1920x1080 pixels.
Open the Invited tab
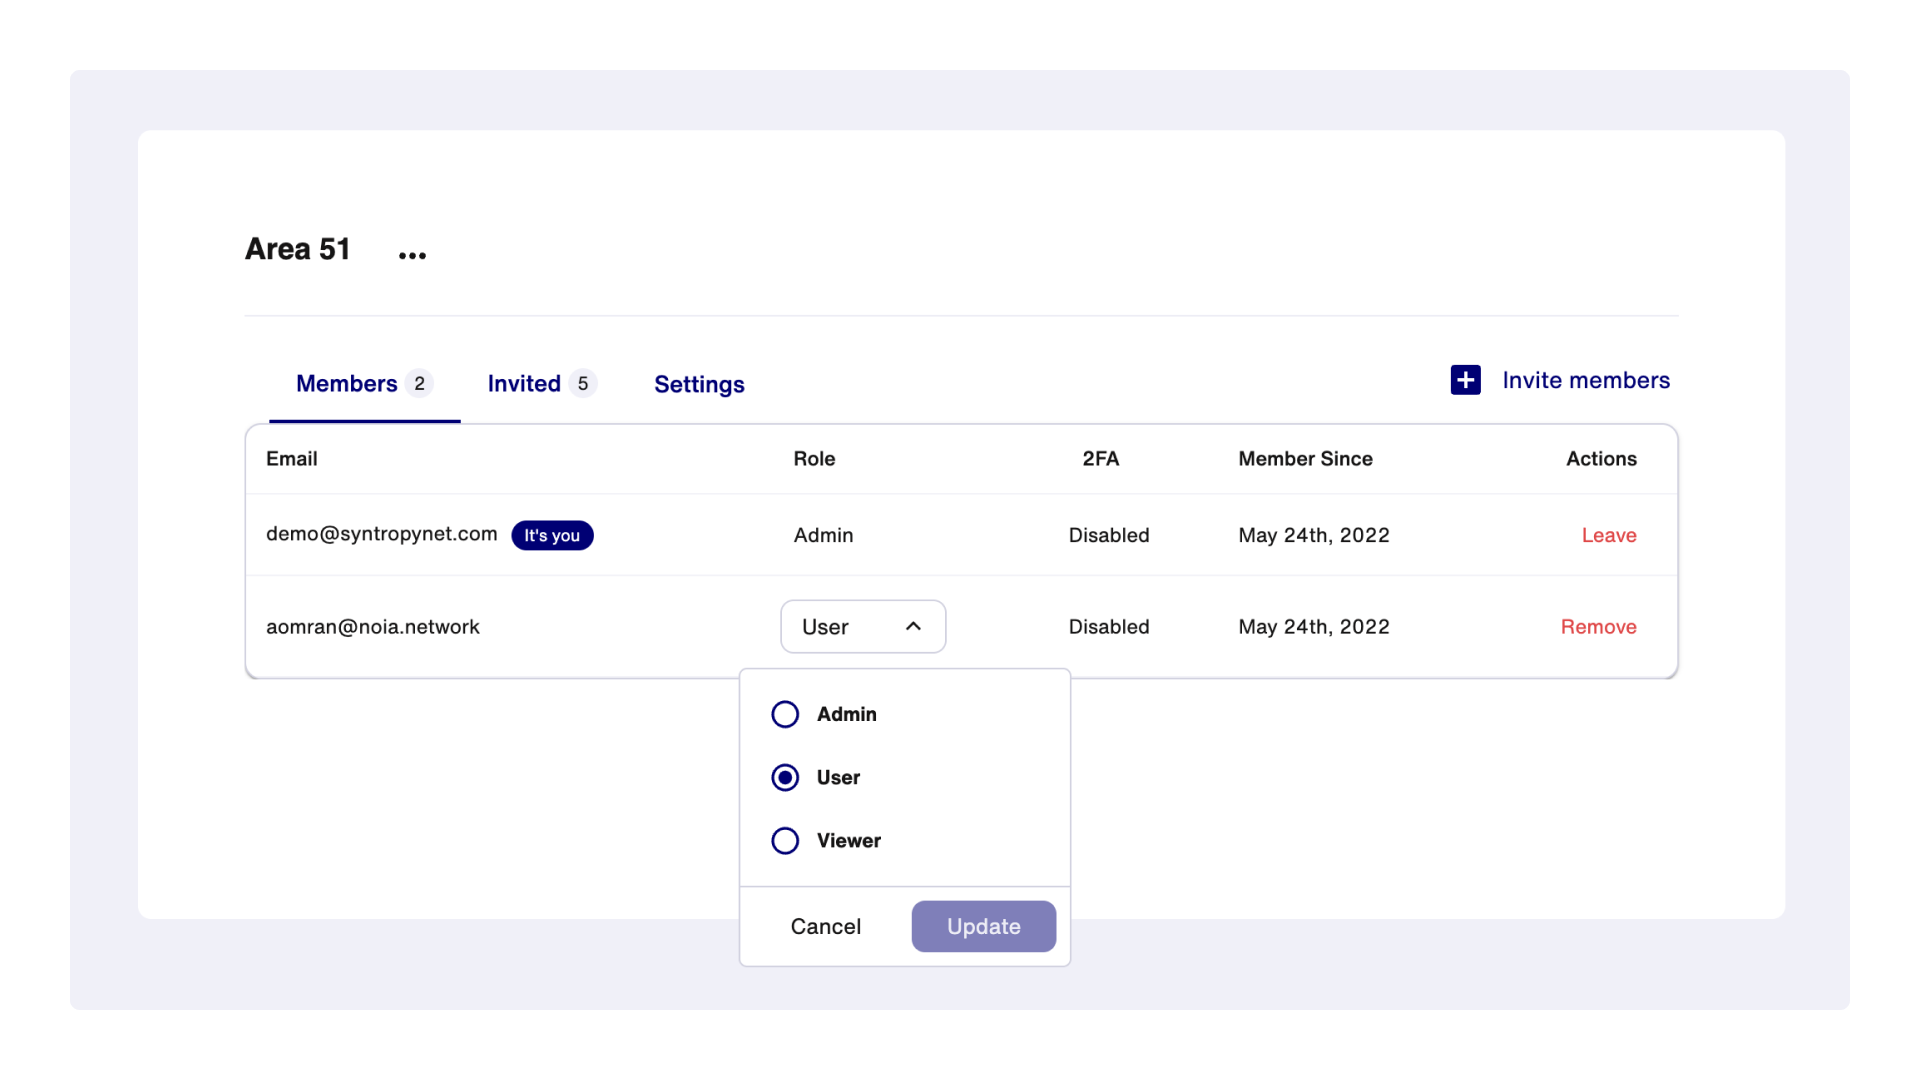click(524, 383)
